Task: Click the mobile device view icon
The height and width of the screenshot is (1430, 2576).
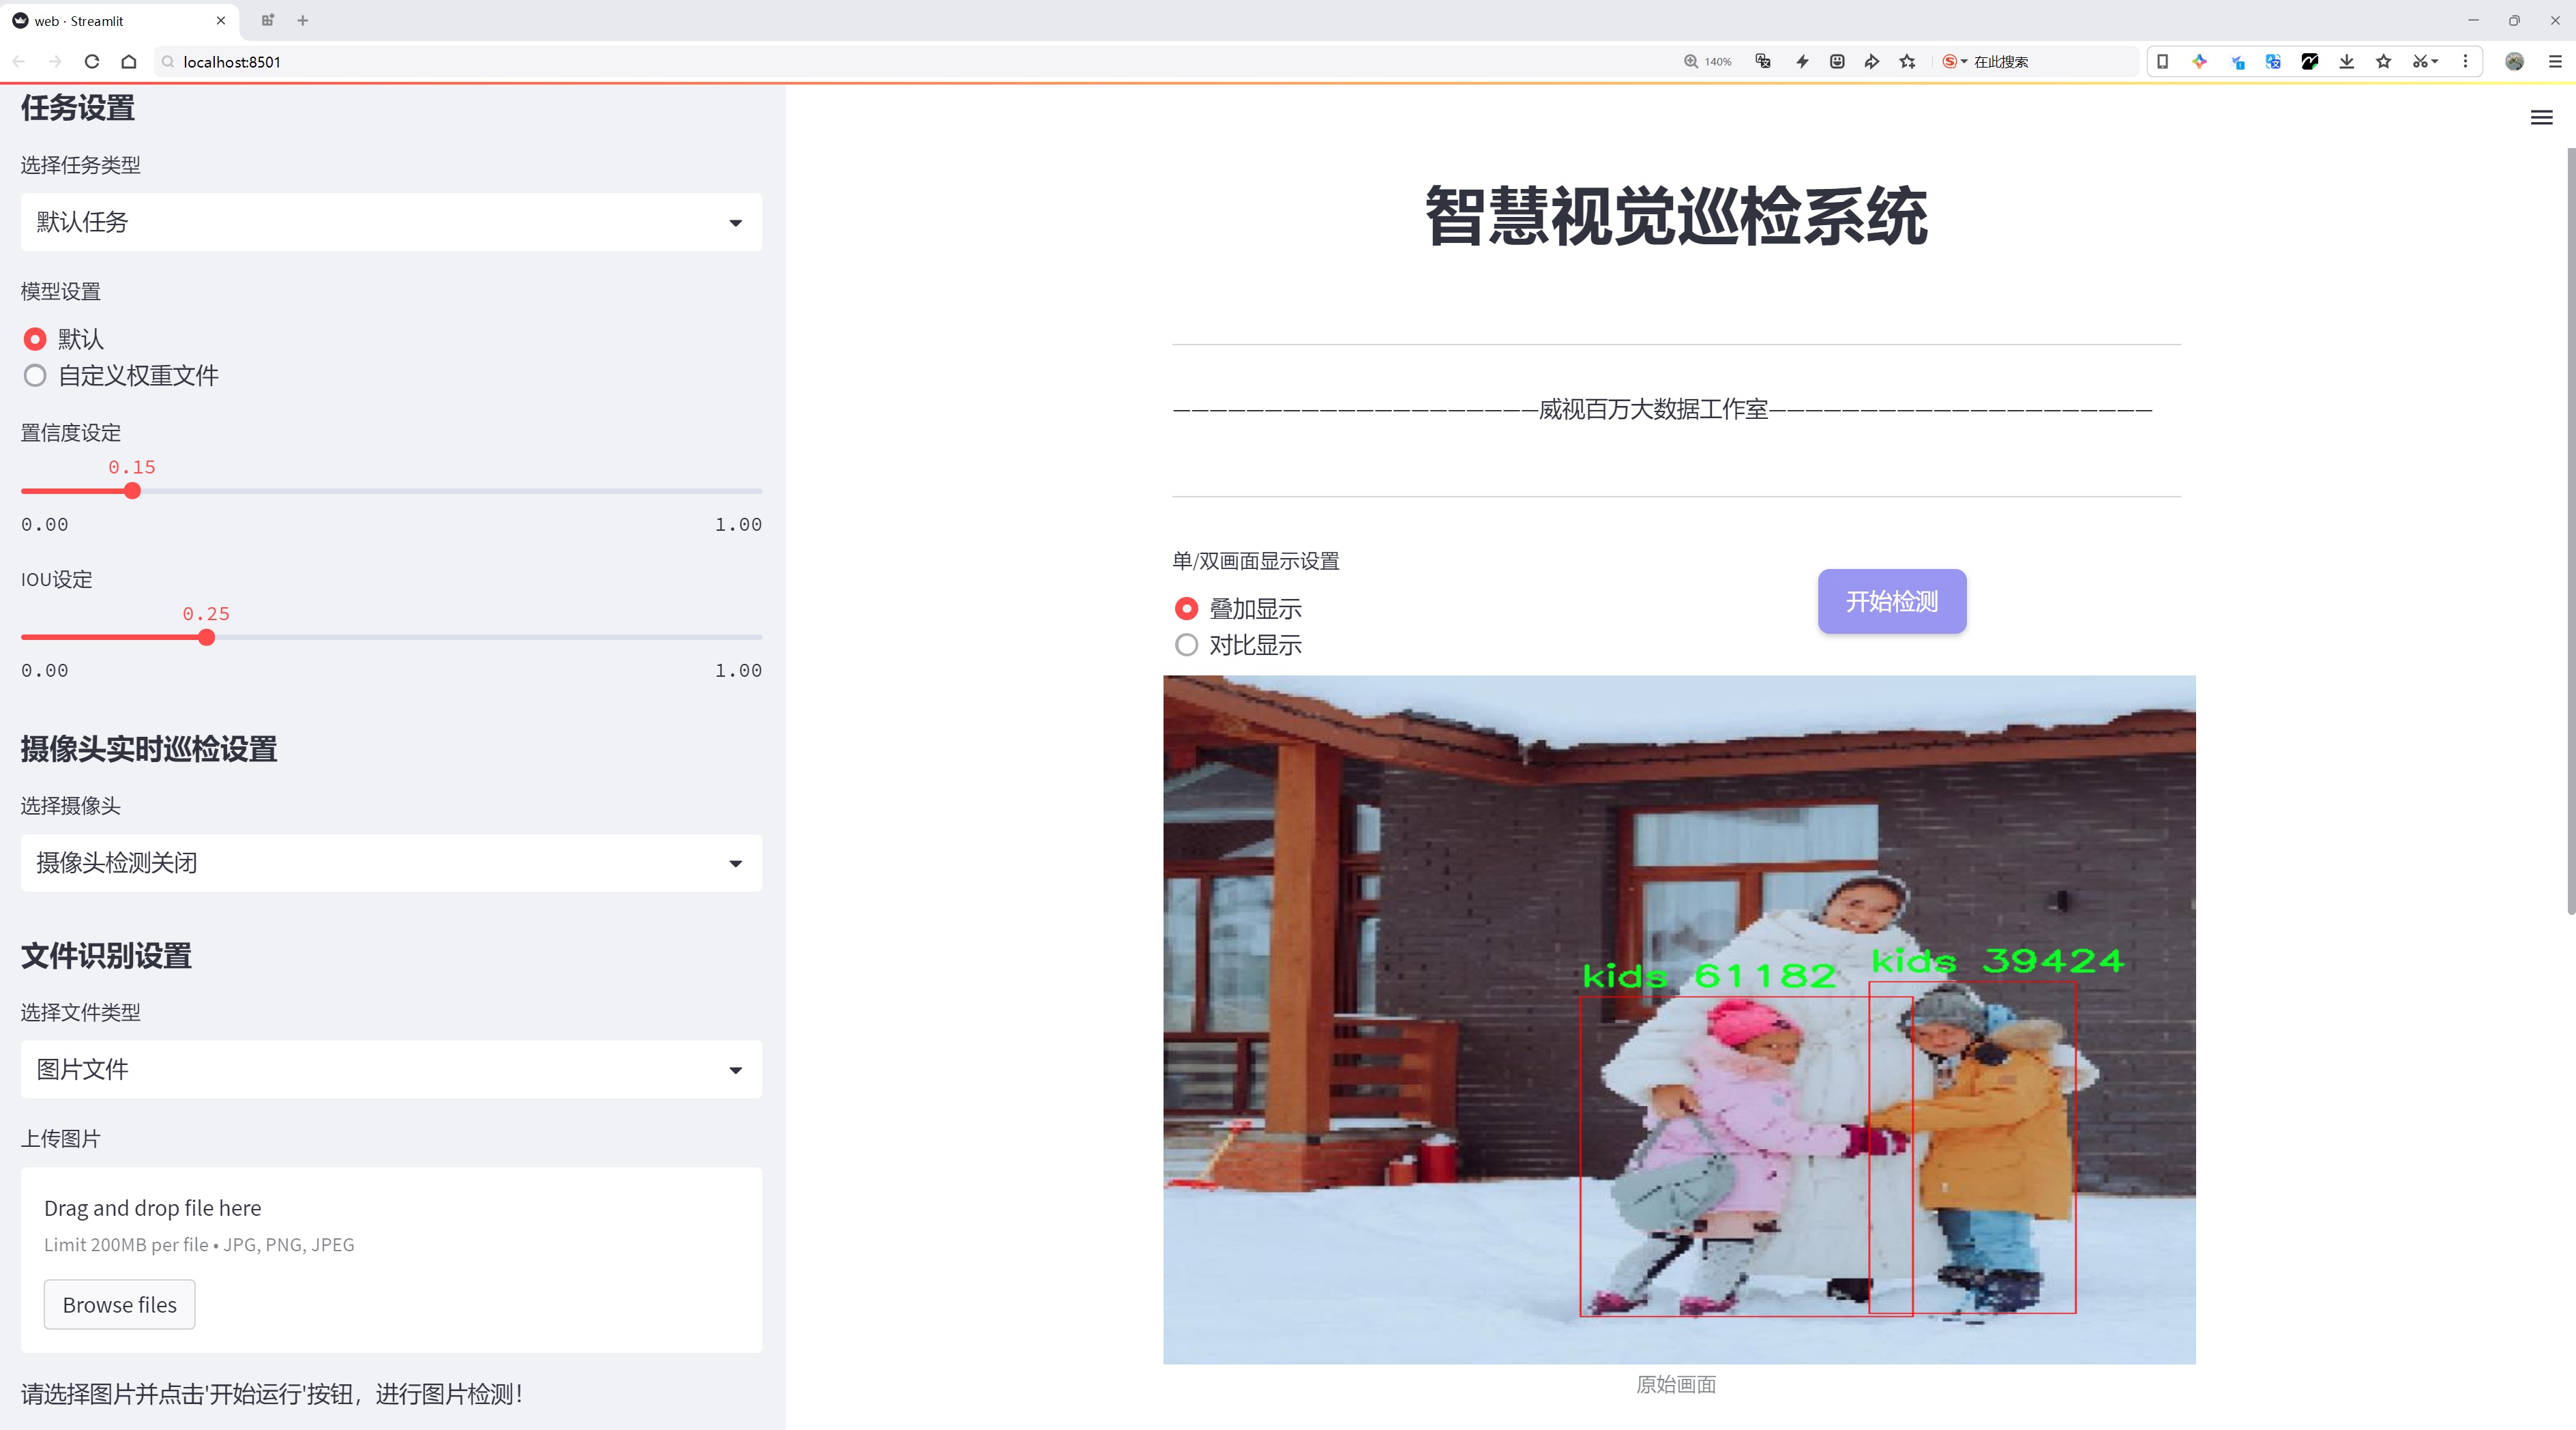Action: [2162, 62]
